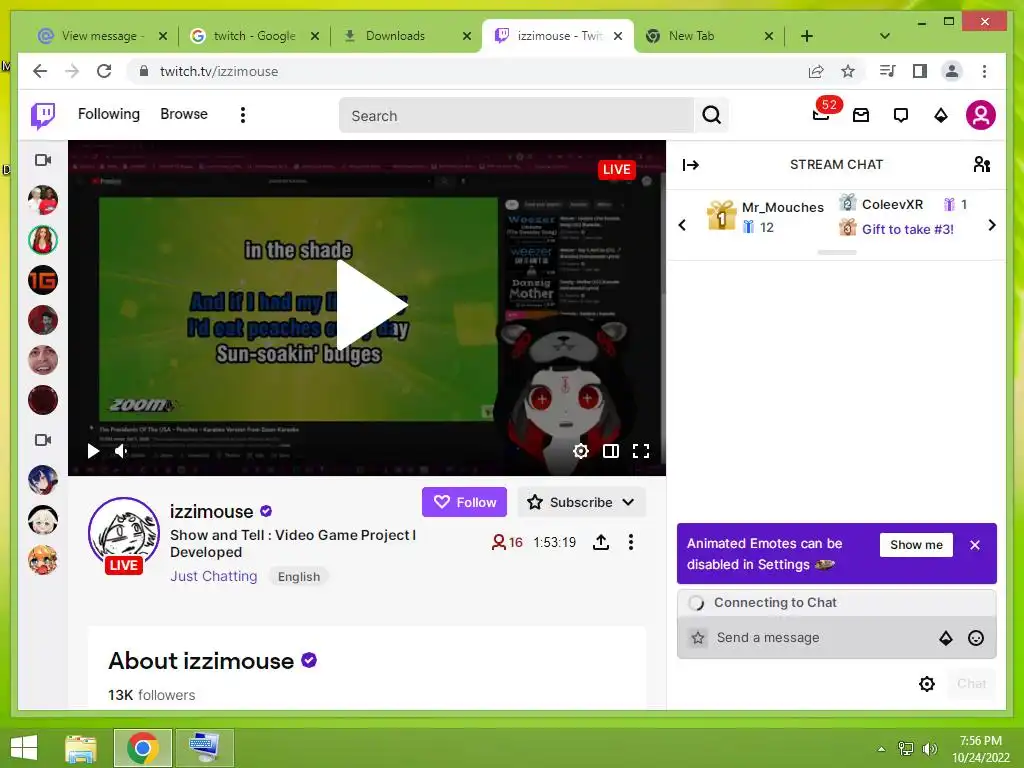Collapse the stream chat panel
This screenshot has width=1024, height=768.
pyautogui.click(x=690, y=165)
